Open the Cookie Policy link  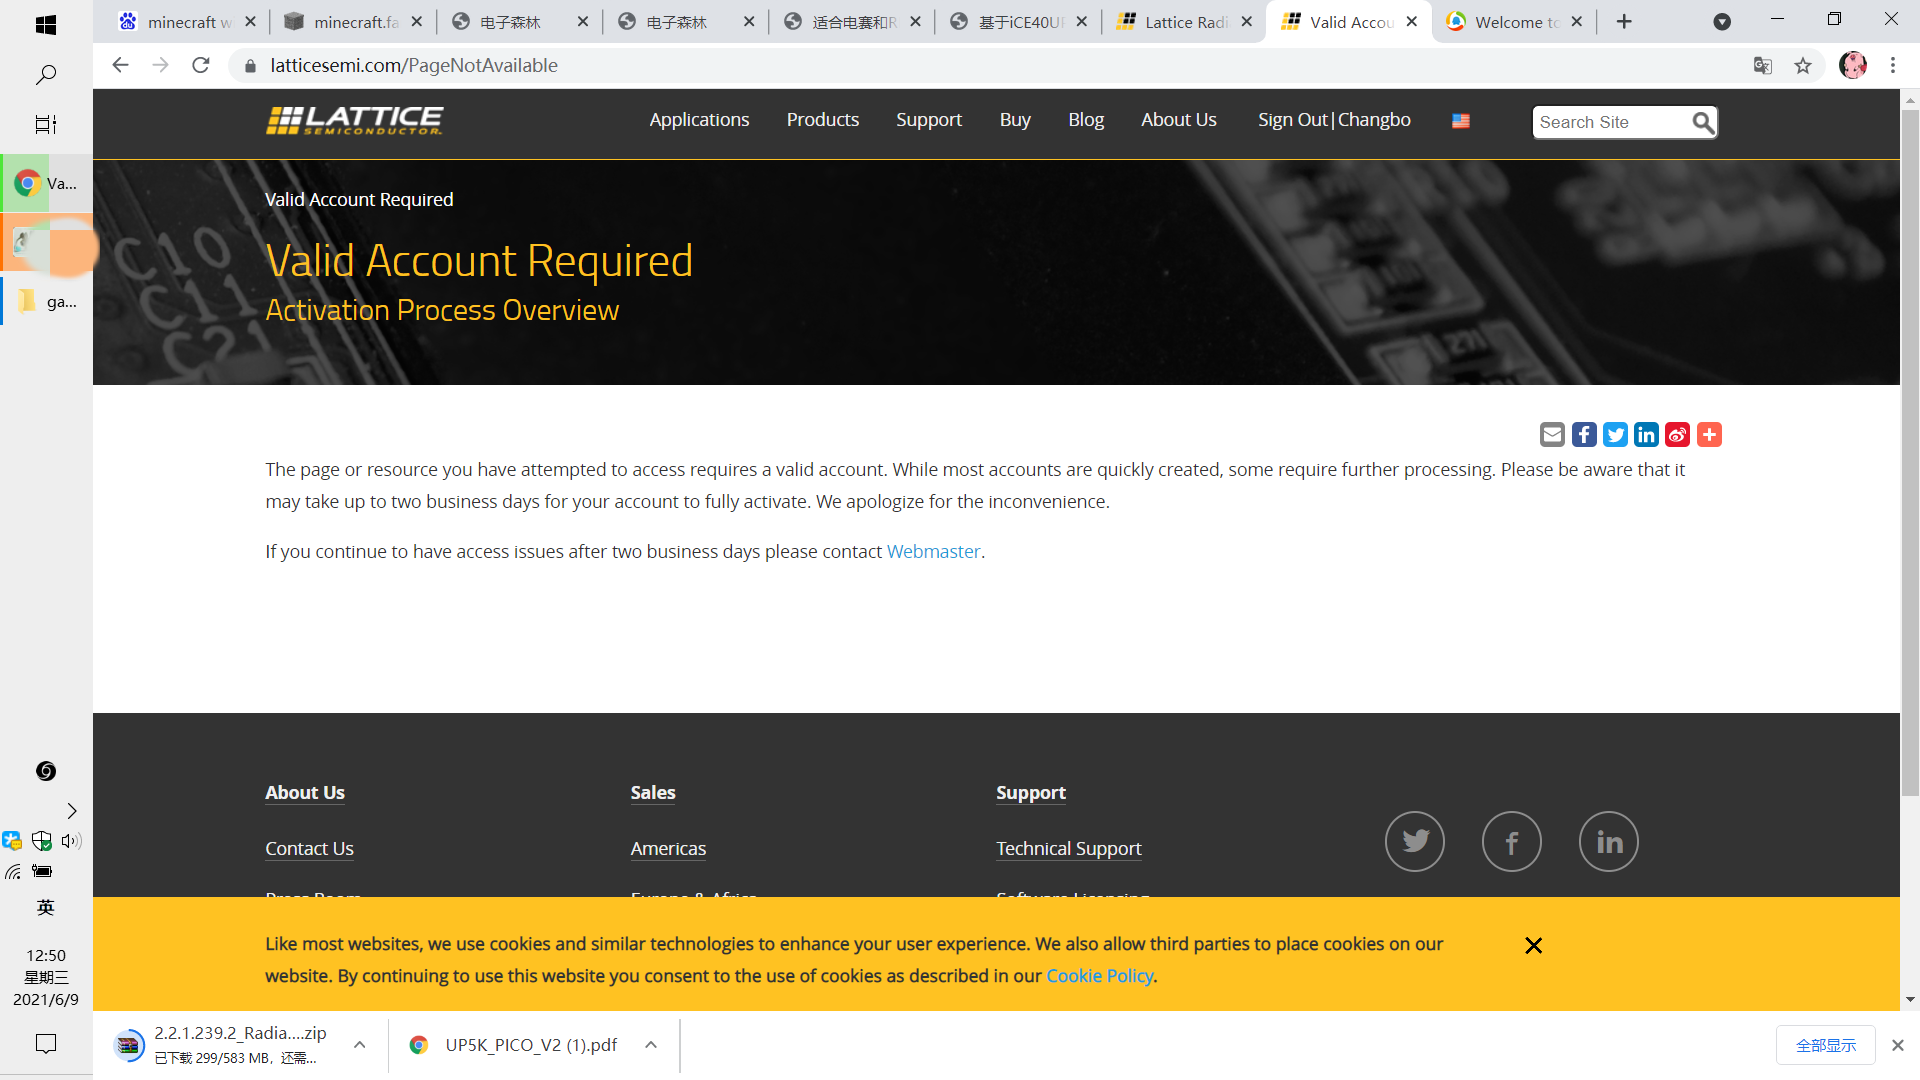[1099, 976]
